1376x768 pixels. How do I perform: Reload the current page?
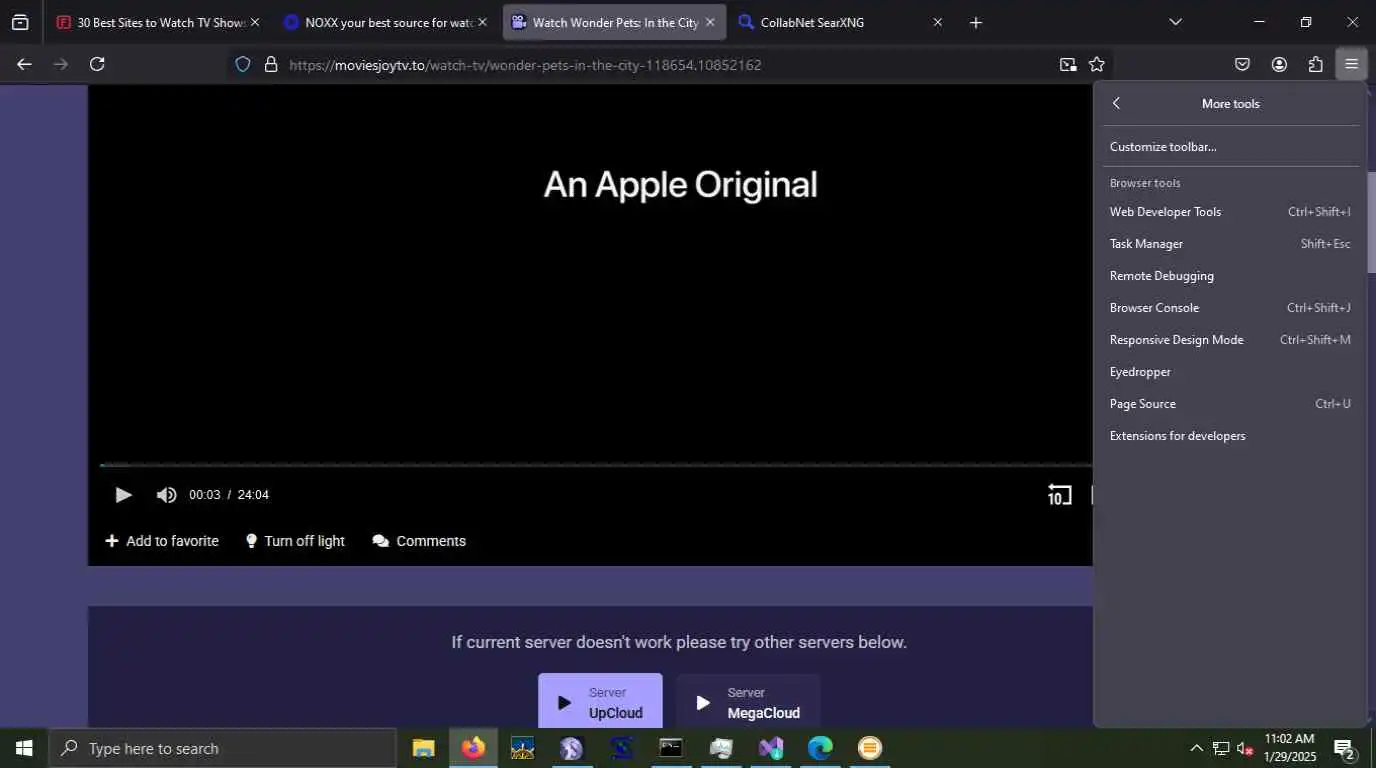coord(97,64)
